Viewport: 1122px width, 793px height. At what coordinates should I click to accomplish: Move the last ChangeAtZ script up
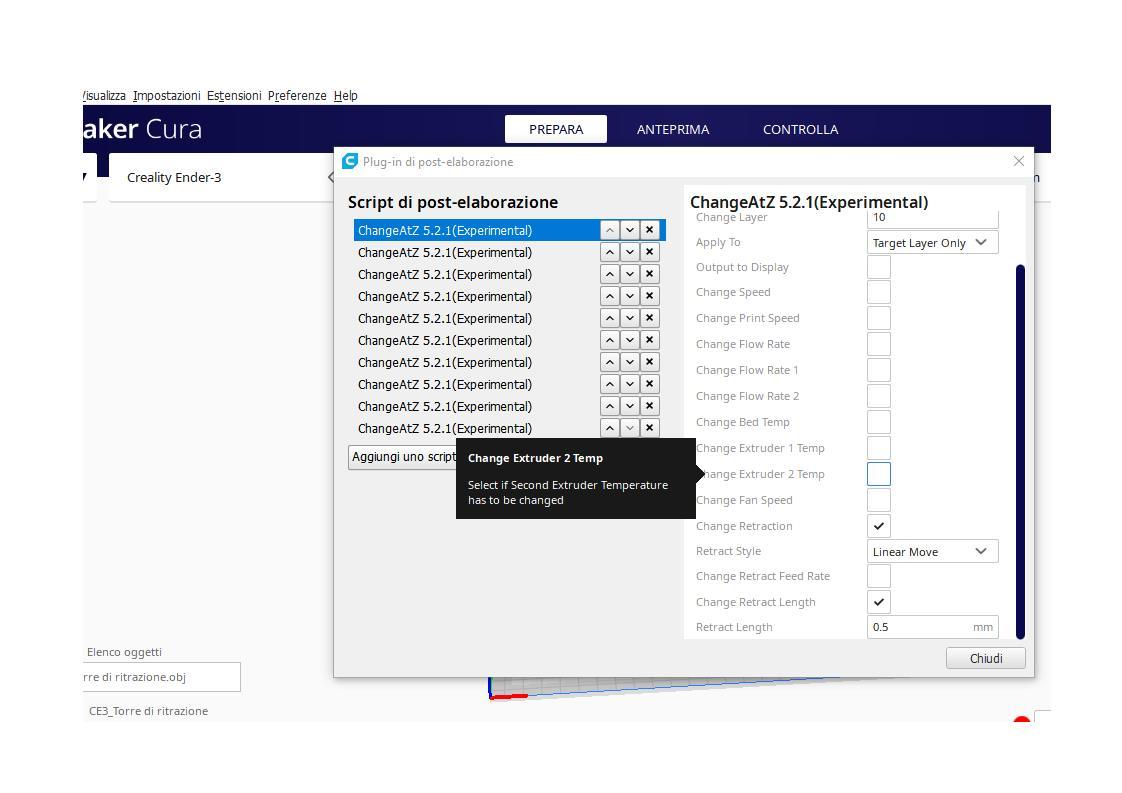pos(609,428)
